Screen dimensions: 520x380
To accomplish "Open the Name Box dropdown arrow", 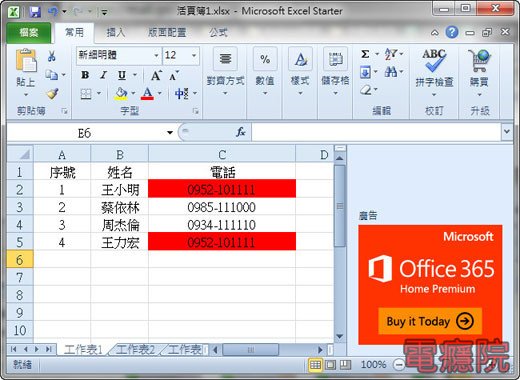I will click(x=170, y=133).
